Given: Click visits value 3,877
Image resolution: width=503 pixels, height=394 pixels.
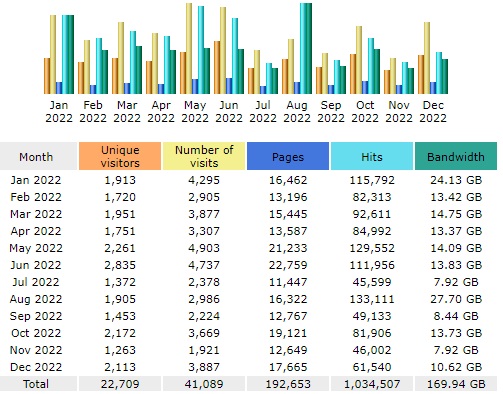Looking at the screenshot, I should tap(204, 214).
